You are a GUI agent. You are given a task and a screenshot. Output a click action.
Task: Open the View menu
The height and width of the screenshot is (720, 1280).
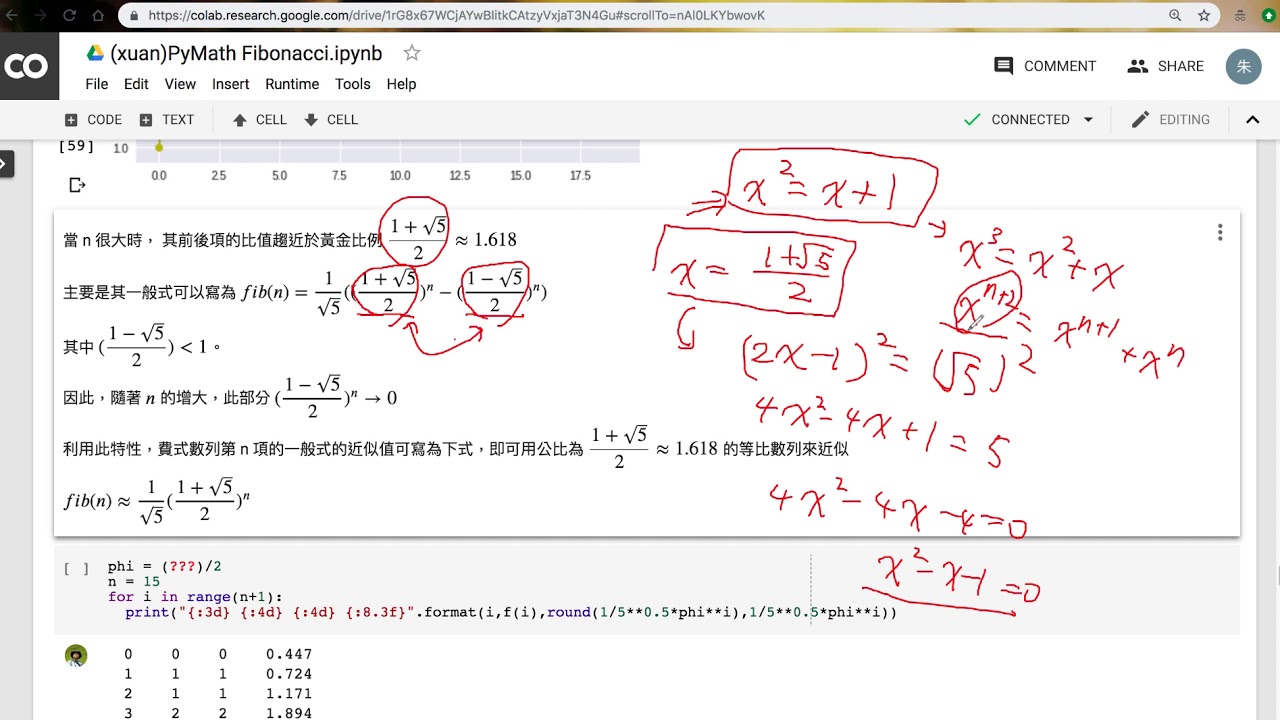(180, 84)
